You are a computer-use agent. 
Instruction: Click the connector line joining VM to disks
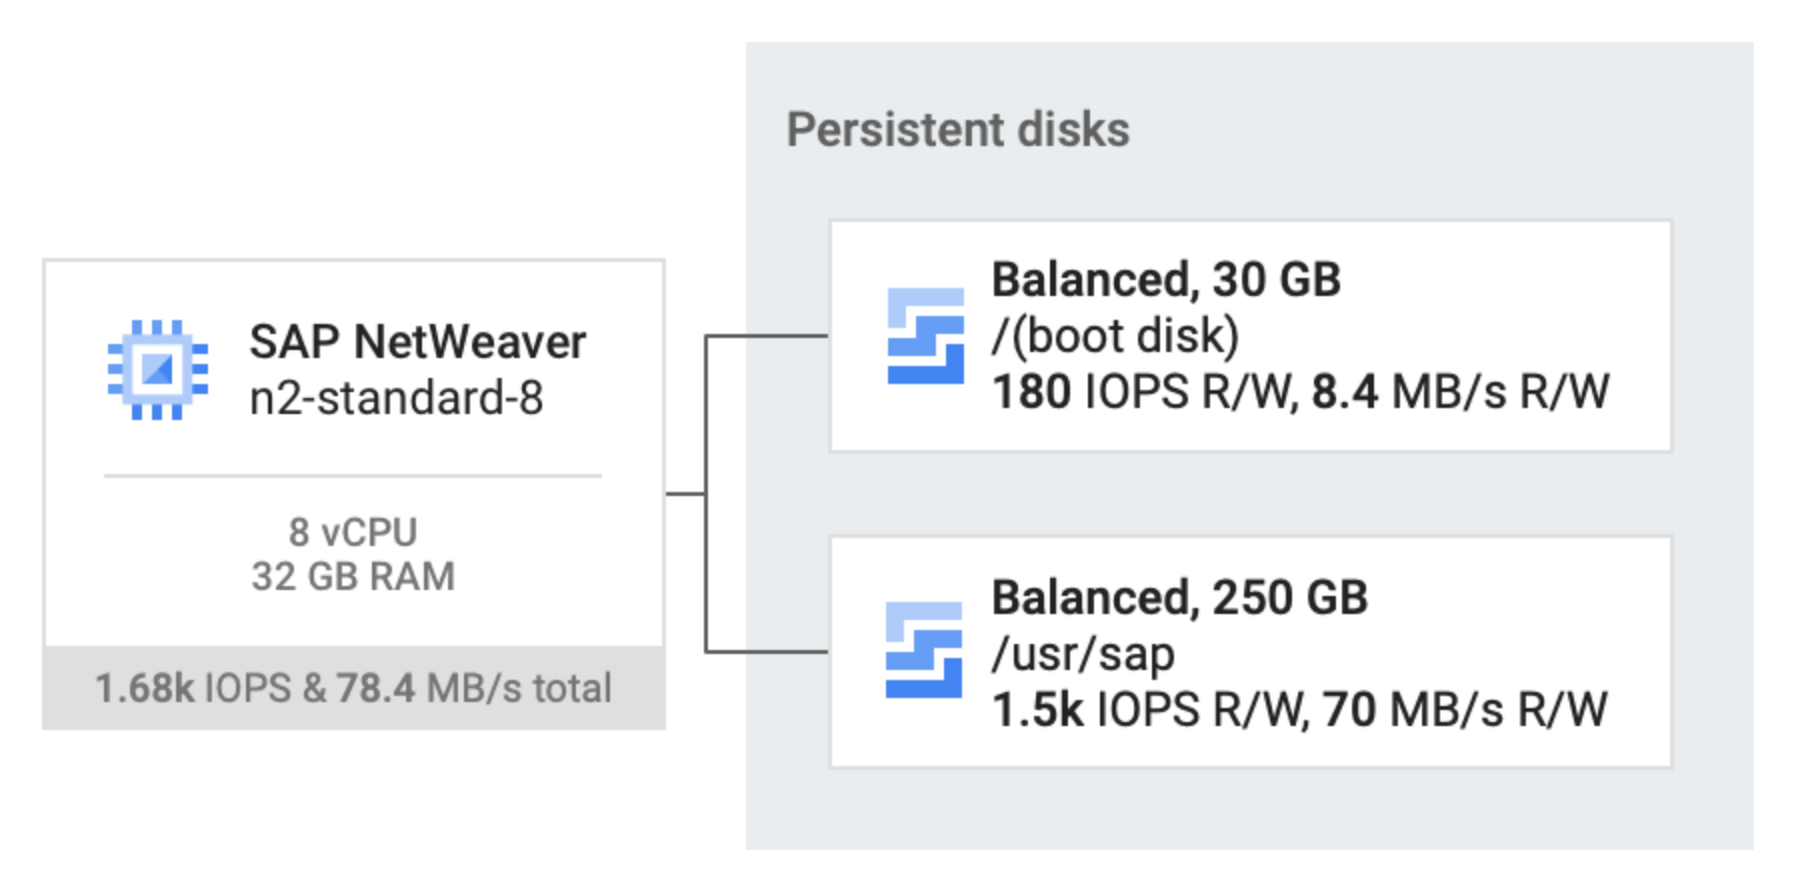pos(706,494)
